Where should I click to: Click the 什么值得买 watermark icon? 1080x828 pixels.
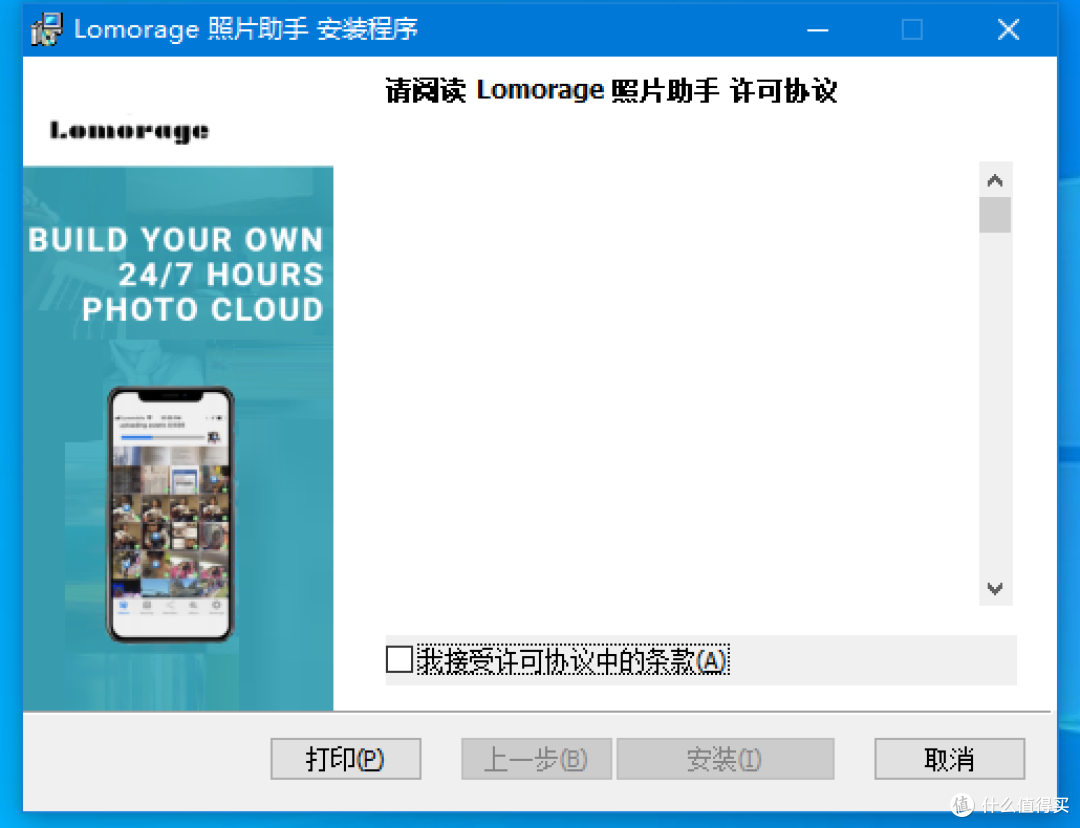pos(962,806)
